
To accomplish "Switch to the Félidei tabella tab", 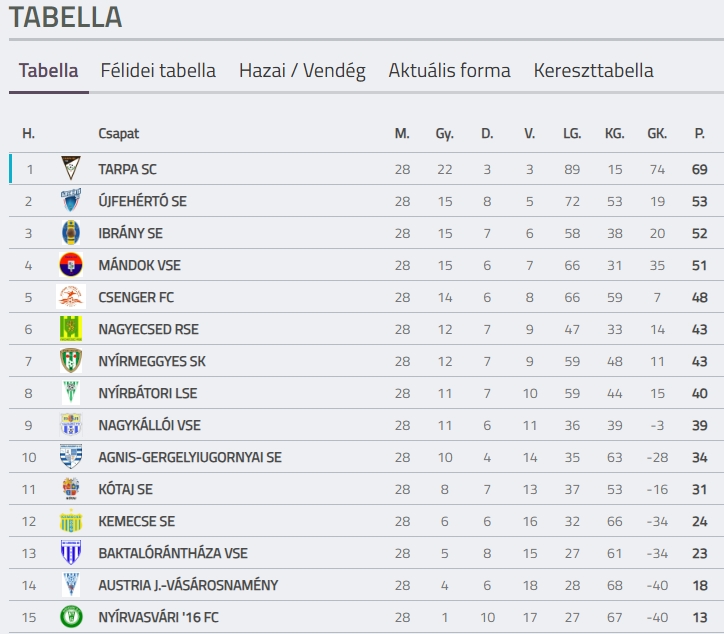I will (x=158, y=71).
